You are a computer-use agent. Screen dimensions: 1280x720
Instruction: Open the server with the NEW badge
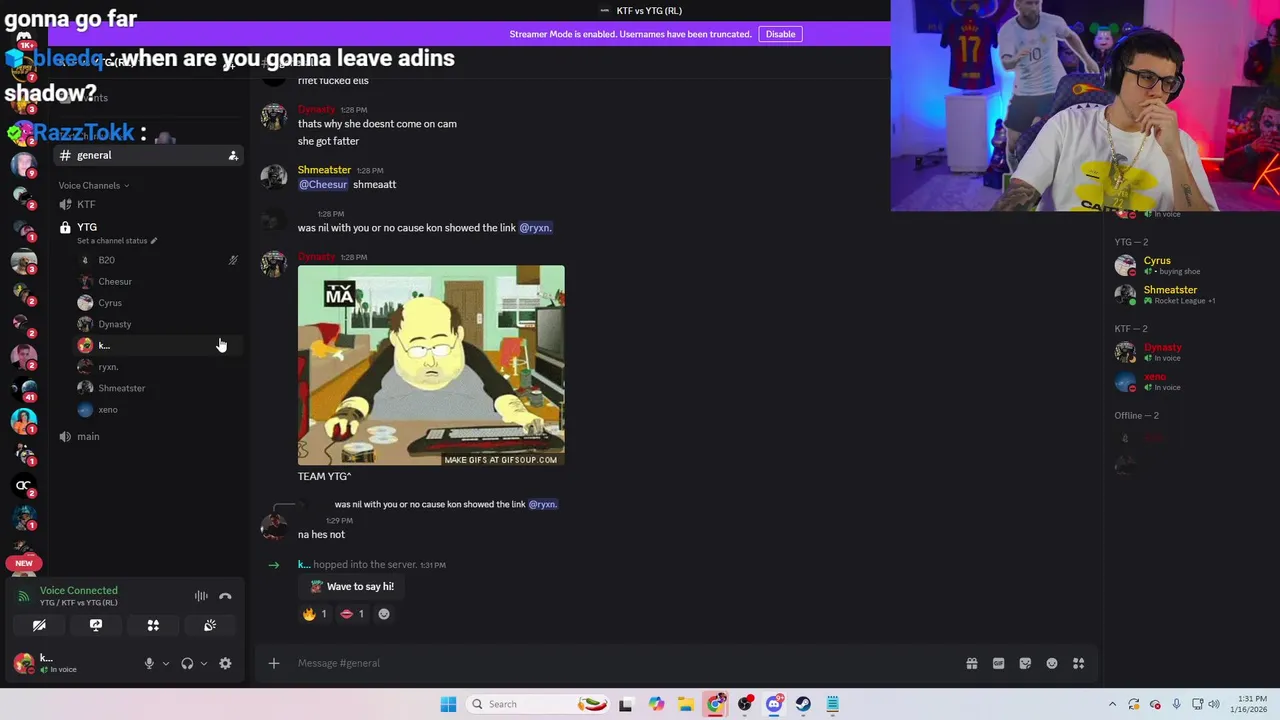pos(24,563)
